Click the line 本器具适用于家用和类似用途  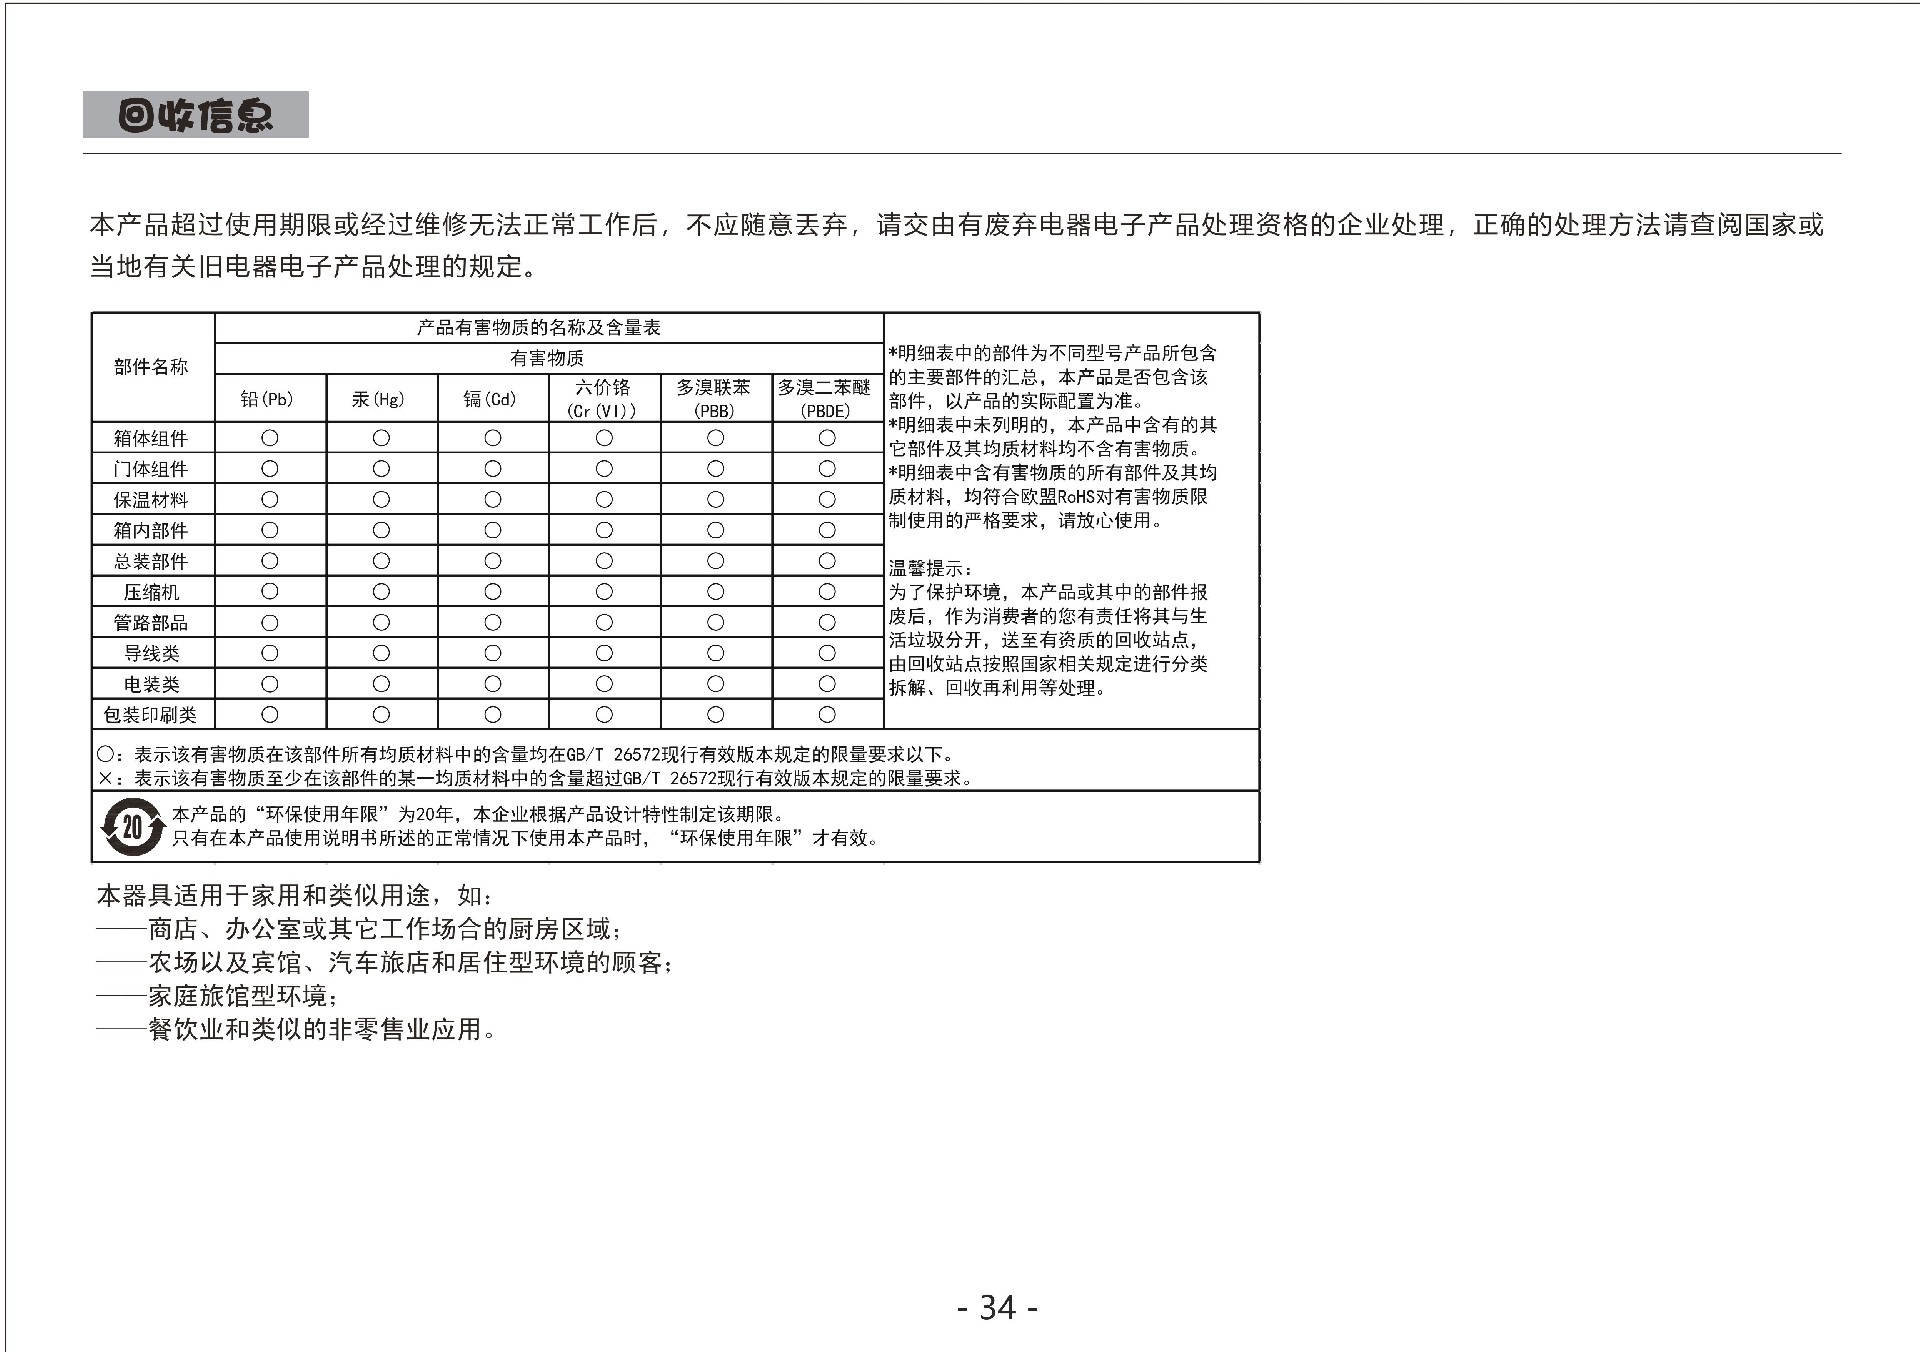tap(294, 895)
